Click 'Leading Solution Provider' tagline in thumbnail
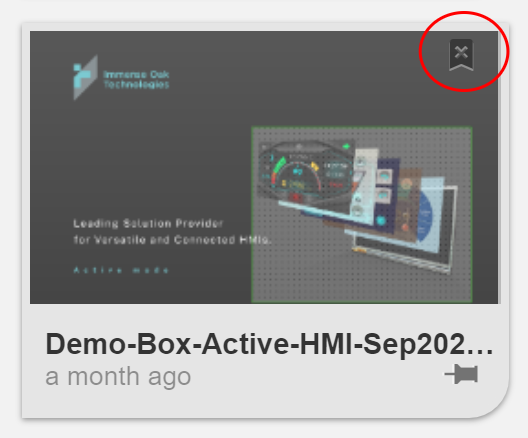 (x=148, y=223)
